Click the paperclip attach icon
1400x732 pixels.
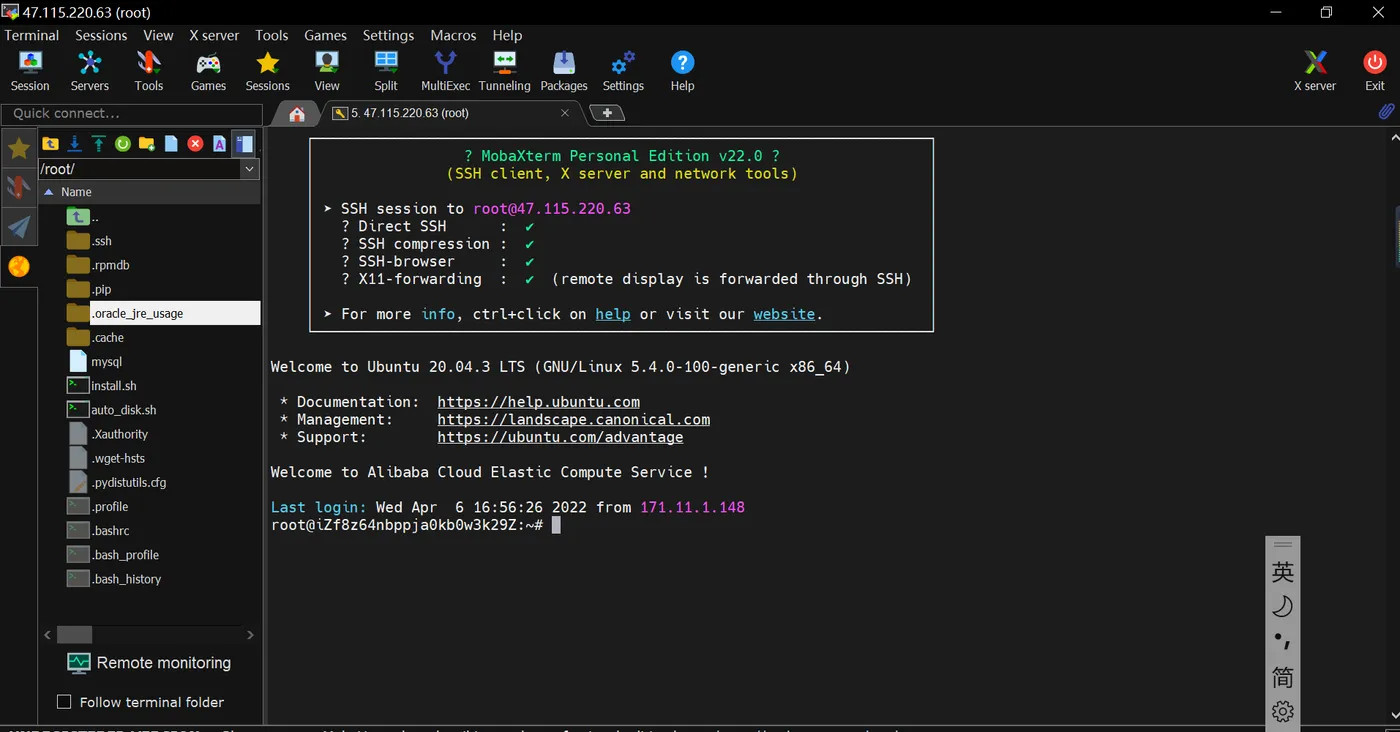tap(1386, 111)
